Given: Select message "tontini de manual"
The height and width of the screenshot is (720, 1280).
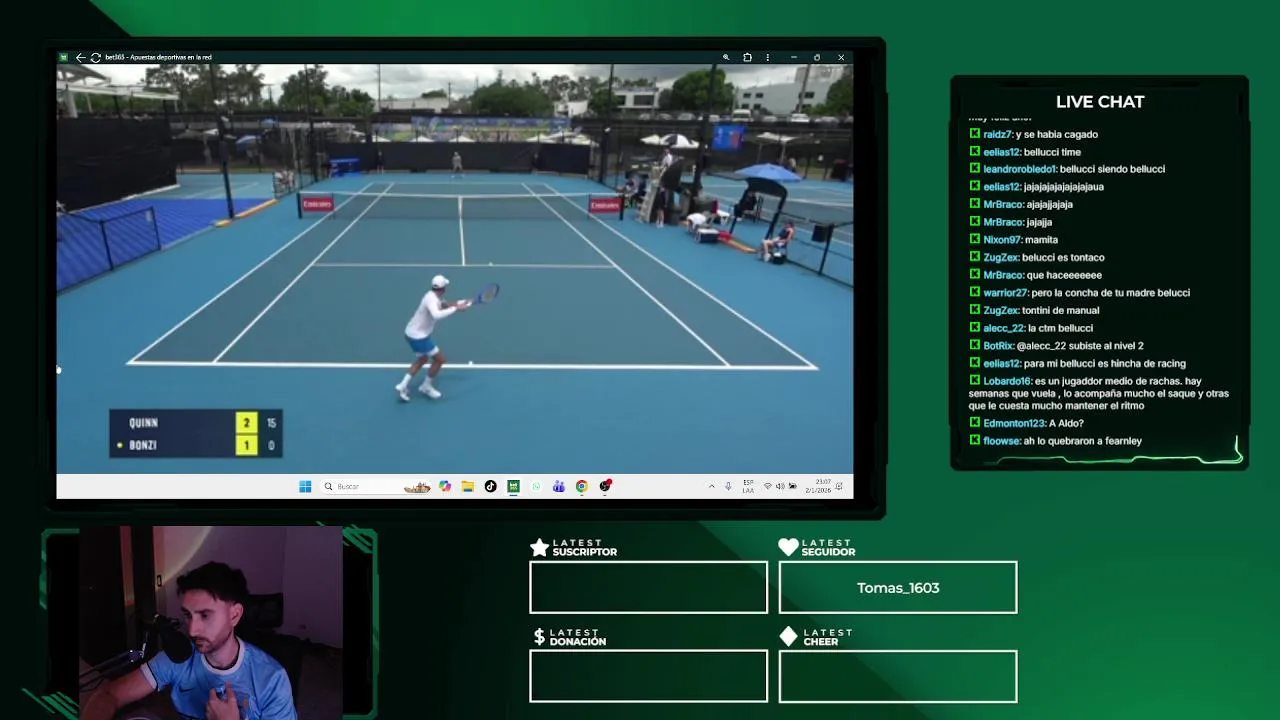Looking at the screenshot, I should [x=1060, y=311].
